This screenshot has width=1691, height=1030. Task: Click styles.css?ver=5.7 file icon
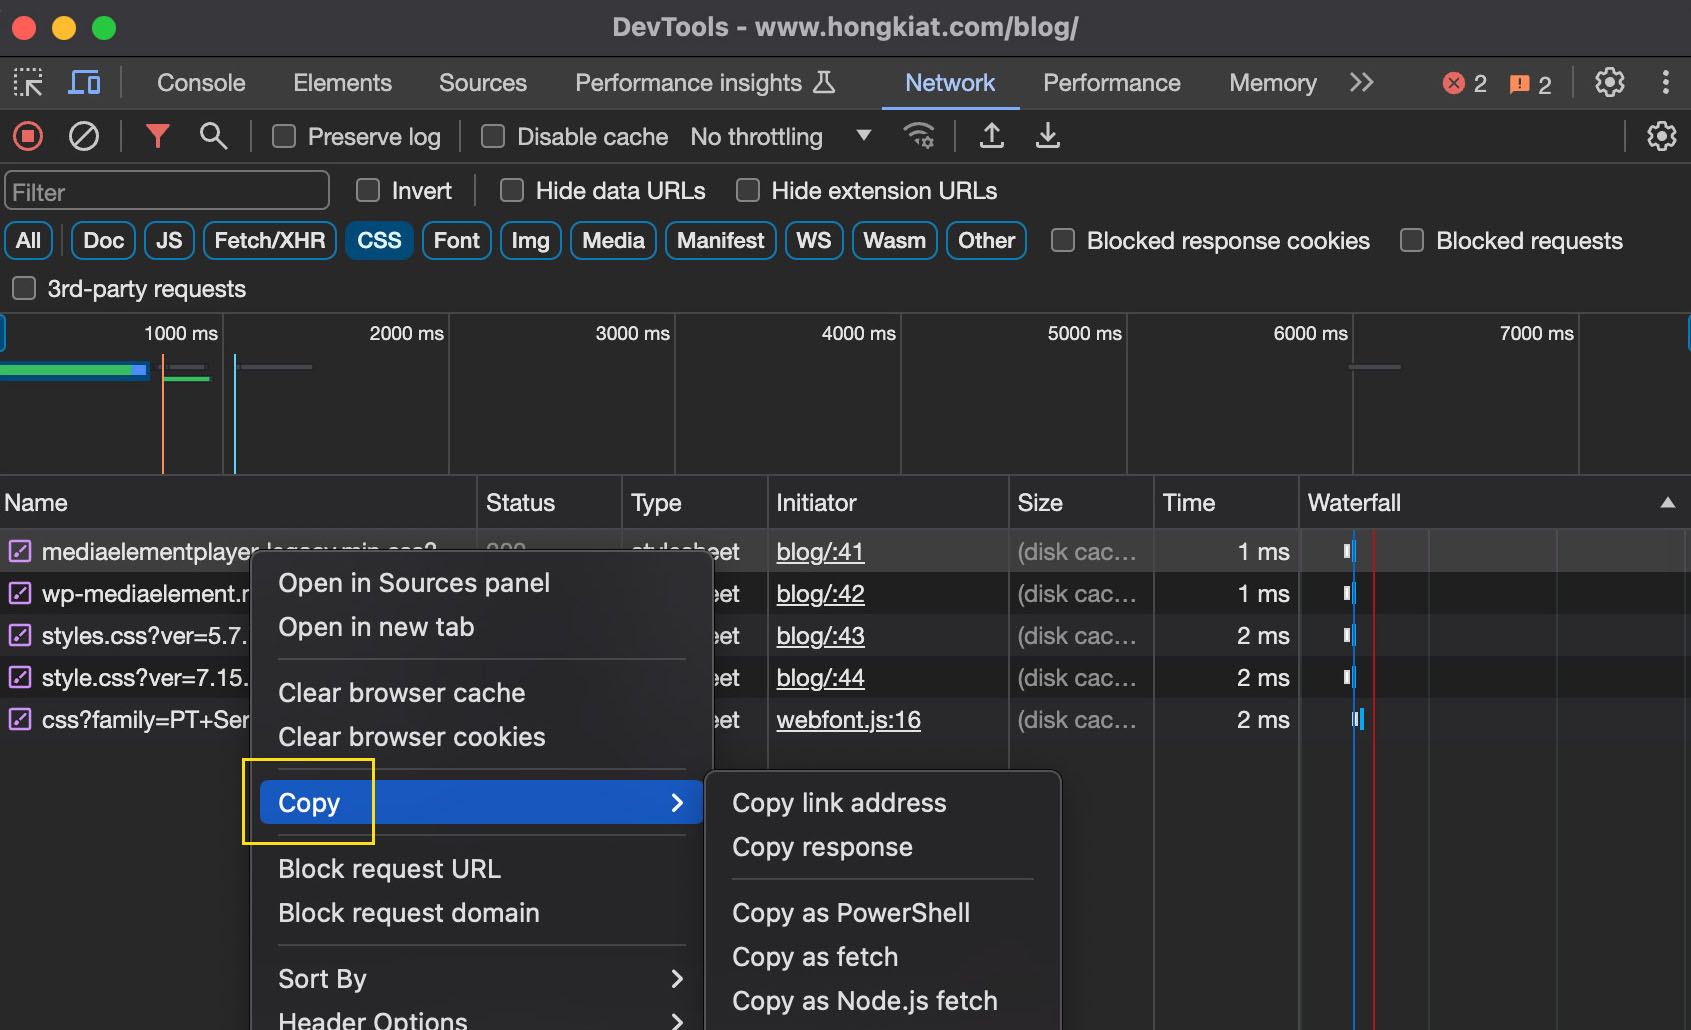click(x=20, y=635)
